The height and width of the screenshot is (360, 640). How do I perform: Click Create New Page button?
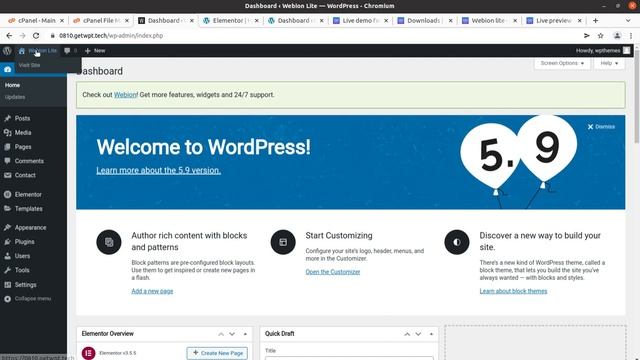point(217,353)
